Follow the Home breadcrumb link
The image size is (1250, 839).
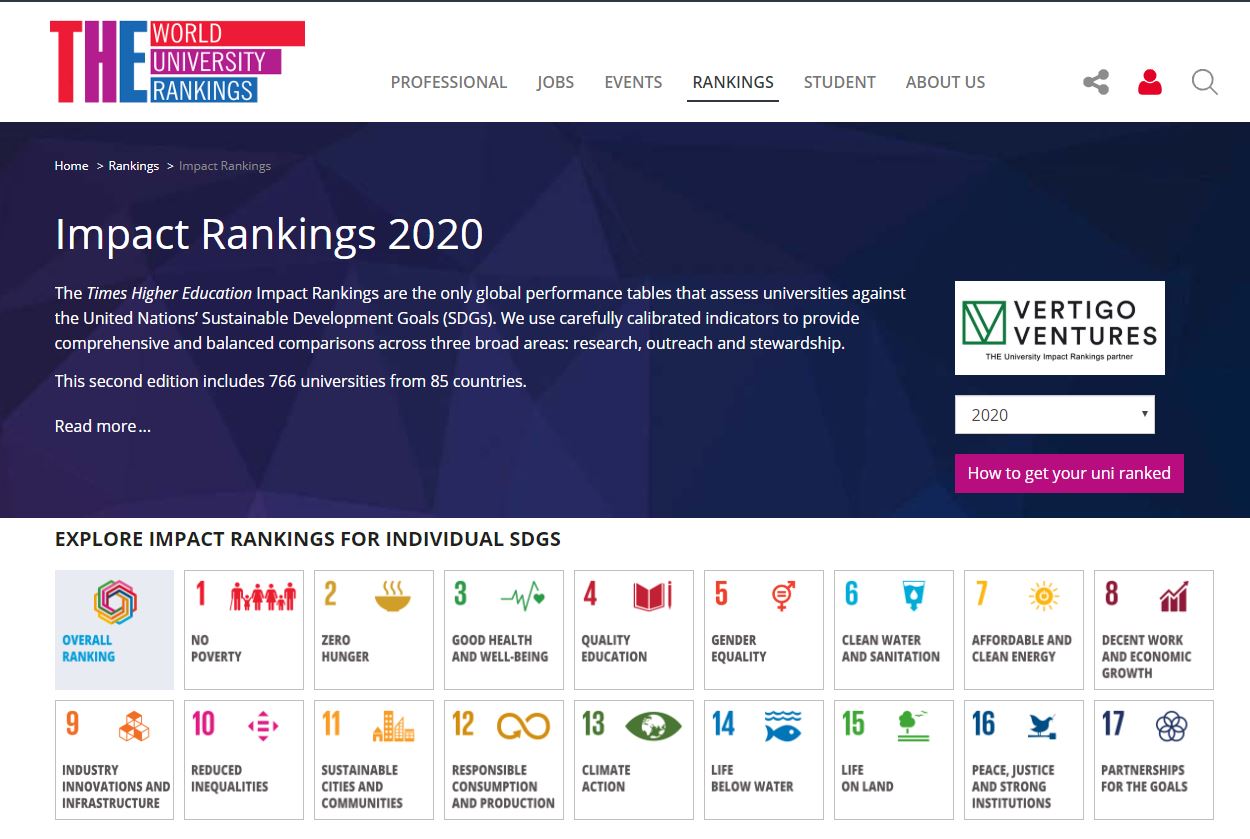coord(71,166)
